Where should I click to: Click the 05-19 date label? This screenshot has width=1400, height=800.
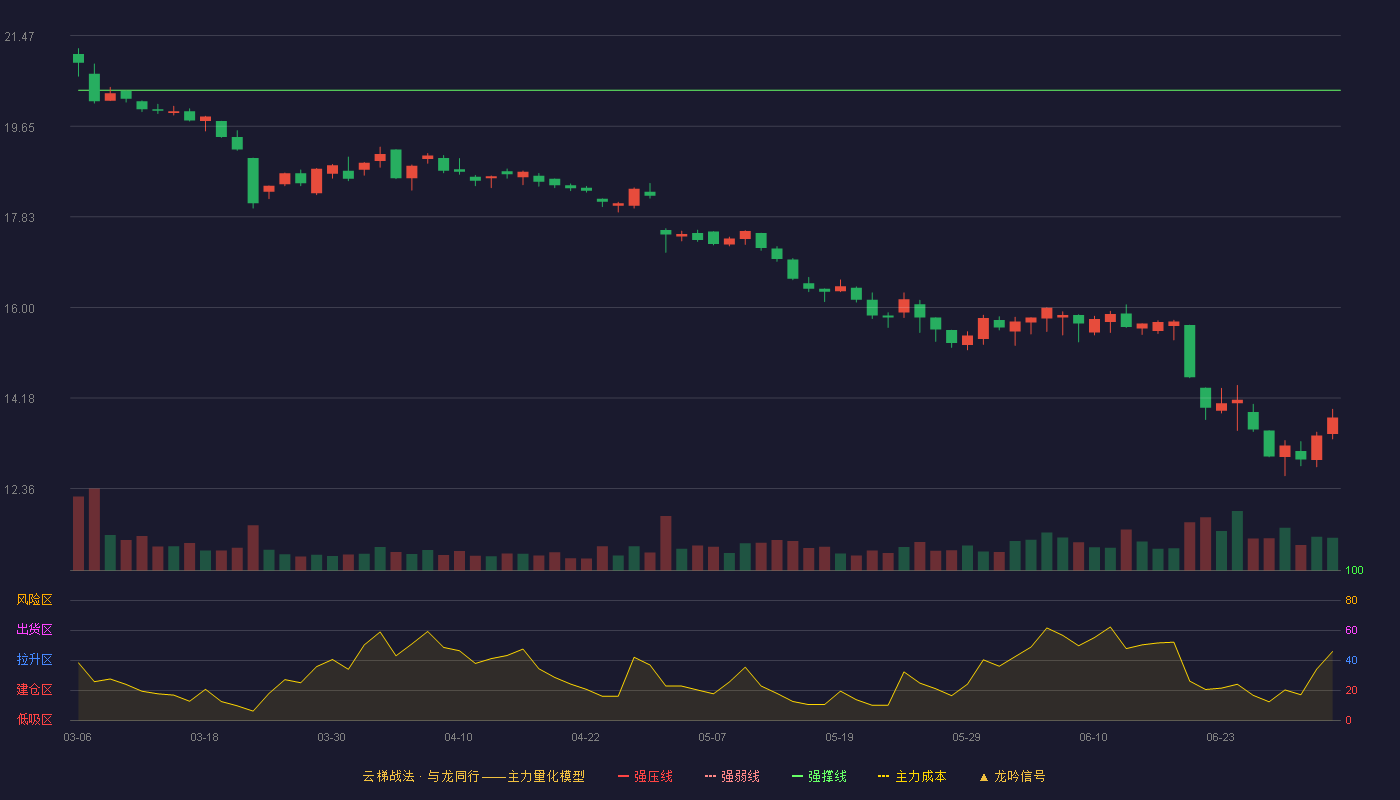click(x=839, y=737)
